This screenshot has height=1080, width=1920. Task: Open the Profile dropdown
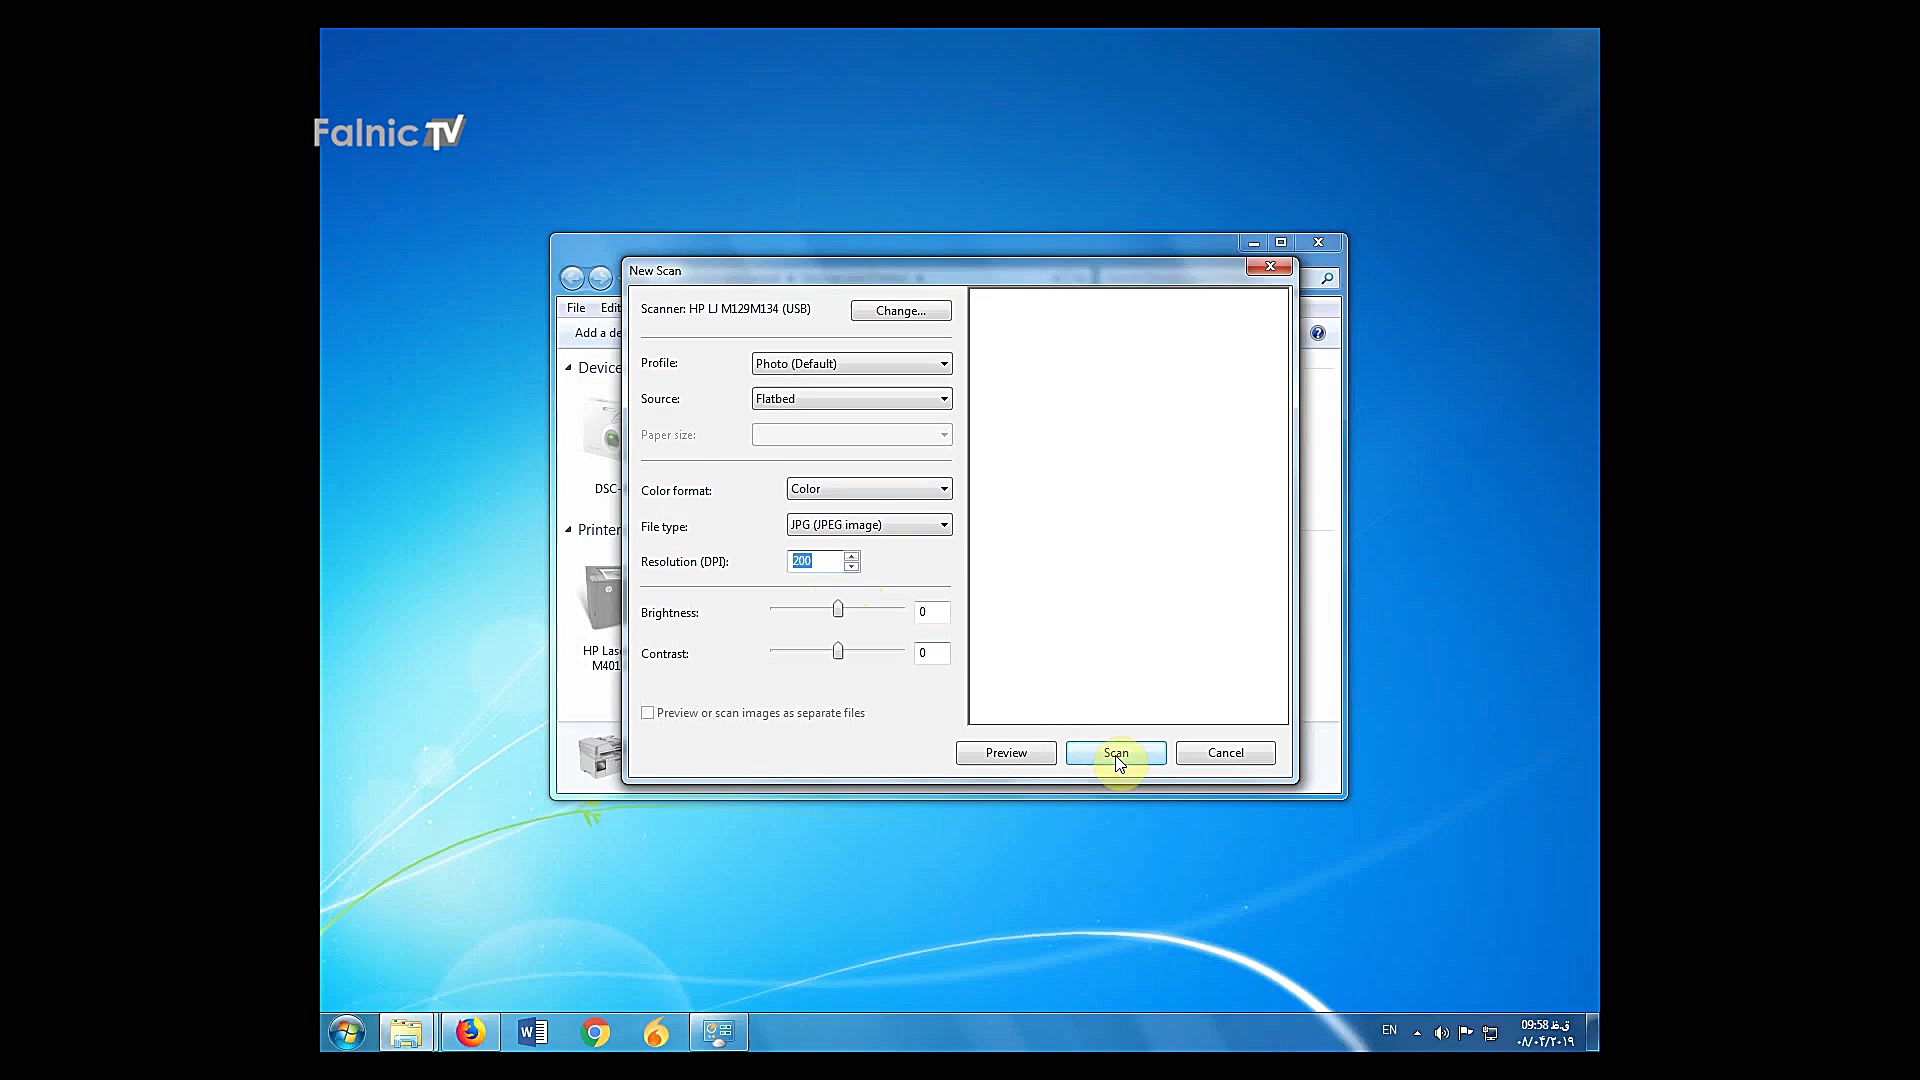coord(851,364)
